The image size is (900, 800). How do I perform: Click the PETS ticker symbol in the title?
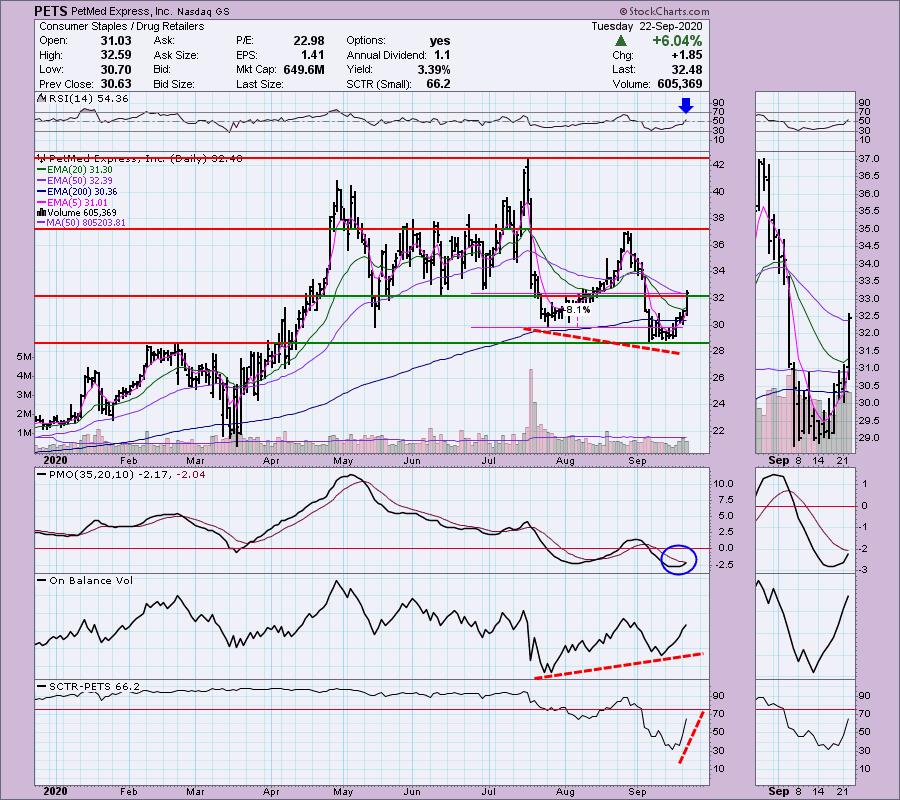(51, 11)
